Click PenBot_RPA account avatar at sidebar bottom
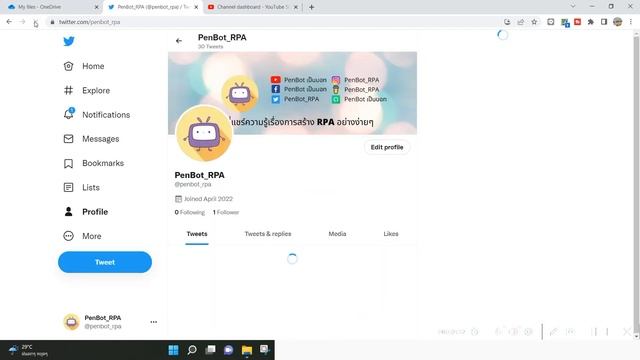The height and width of the screenshot is (360, 640). pyautogui.click(x=71, y=322)
